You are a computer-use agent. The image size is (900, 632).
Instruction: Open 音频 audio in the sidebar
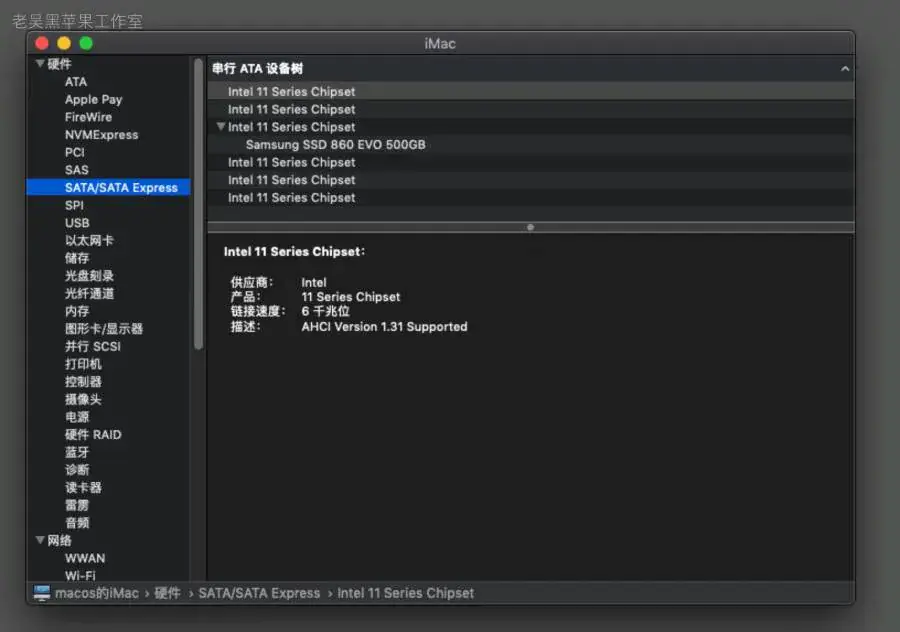point(77,523)
